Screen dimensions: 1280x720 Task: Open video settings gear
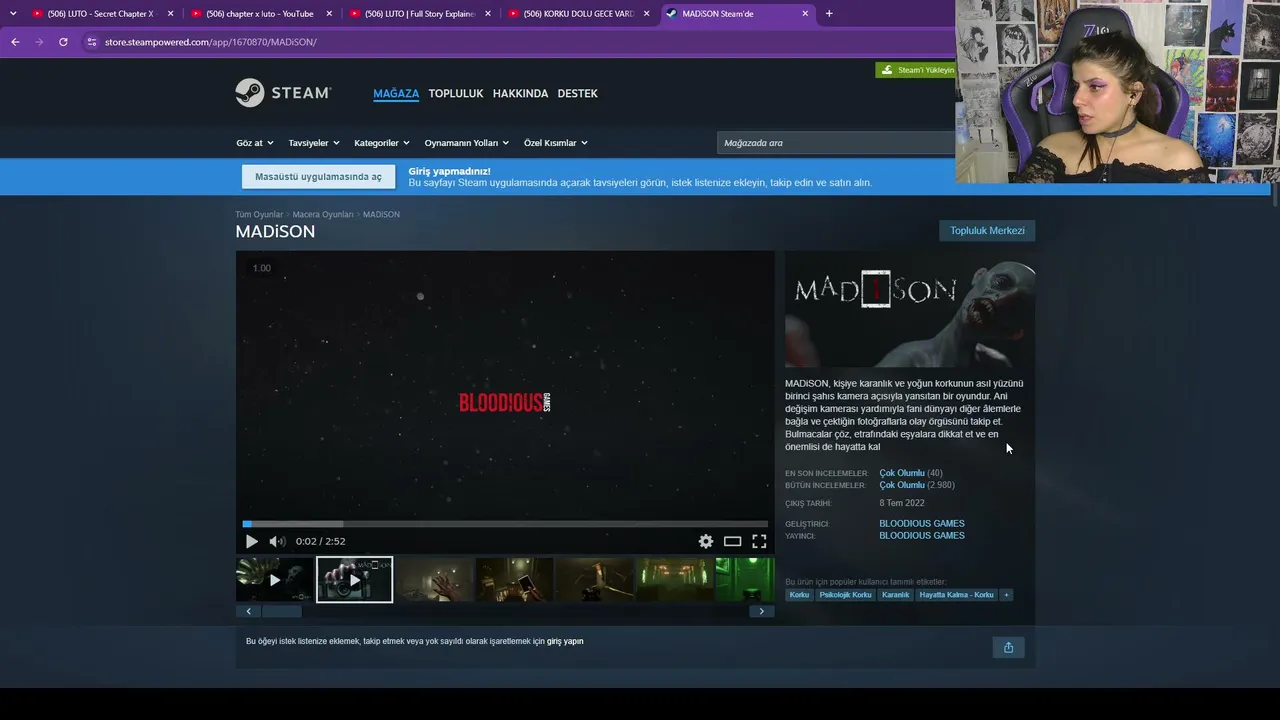[706, 541]
